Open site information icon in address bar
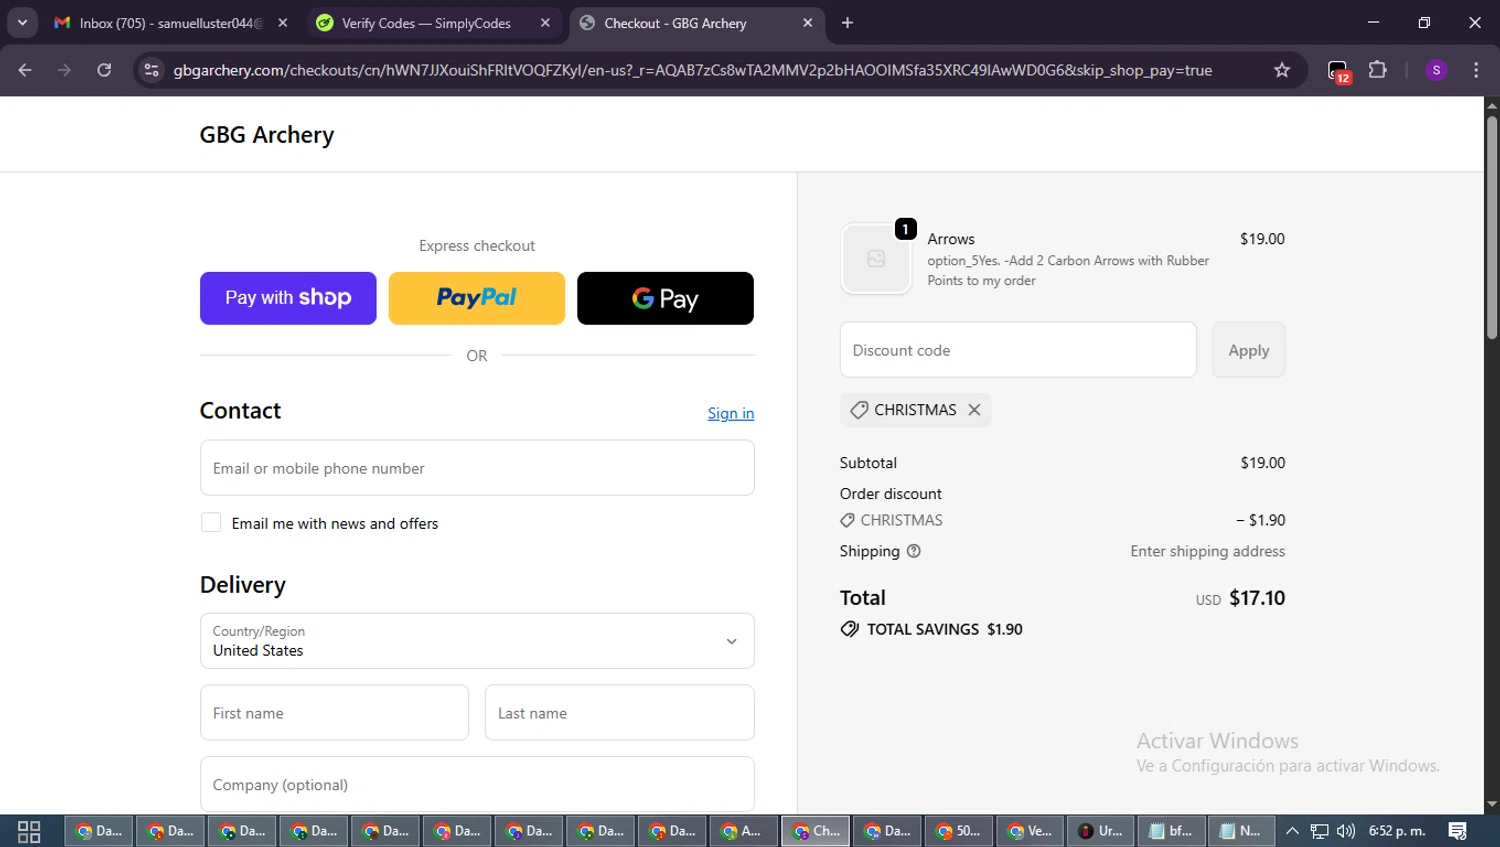The width and height of the screenshot is (1500, 847). 151,70
